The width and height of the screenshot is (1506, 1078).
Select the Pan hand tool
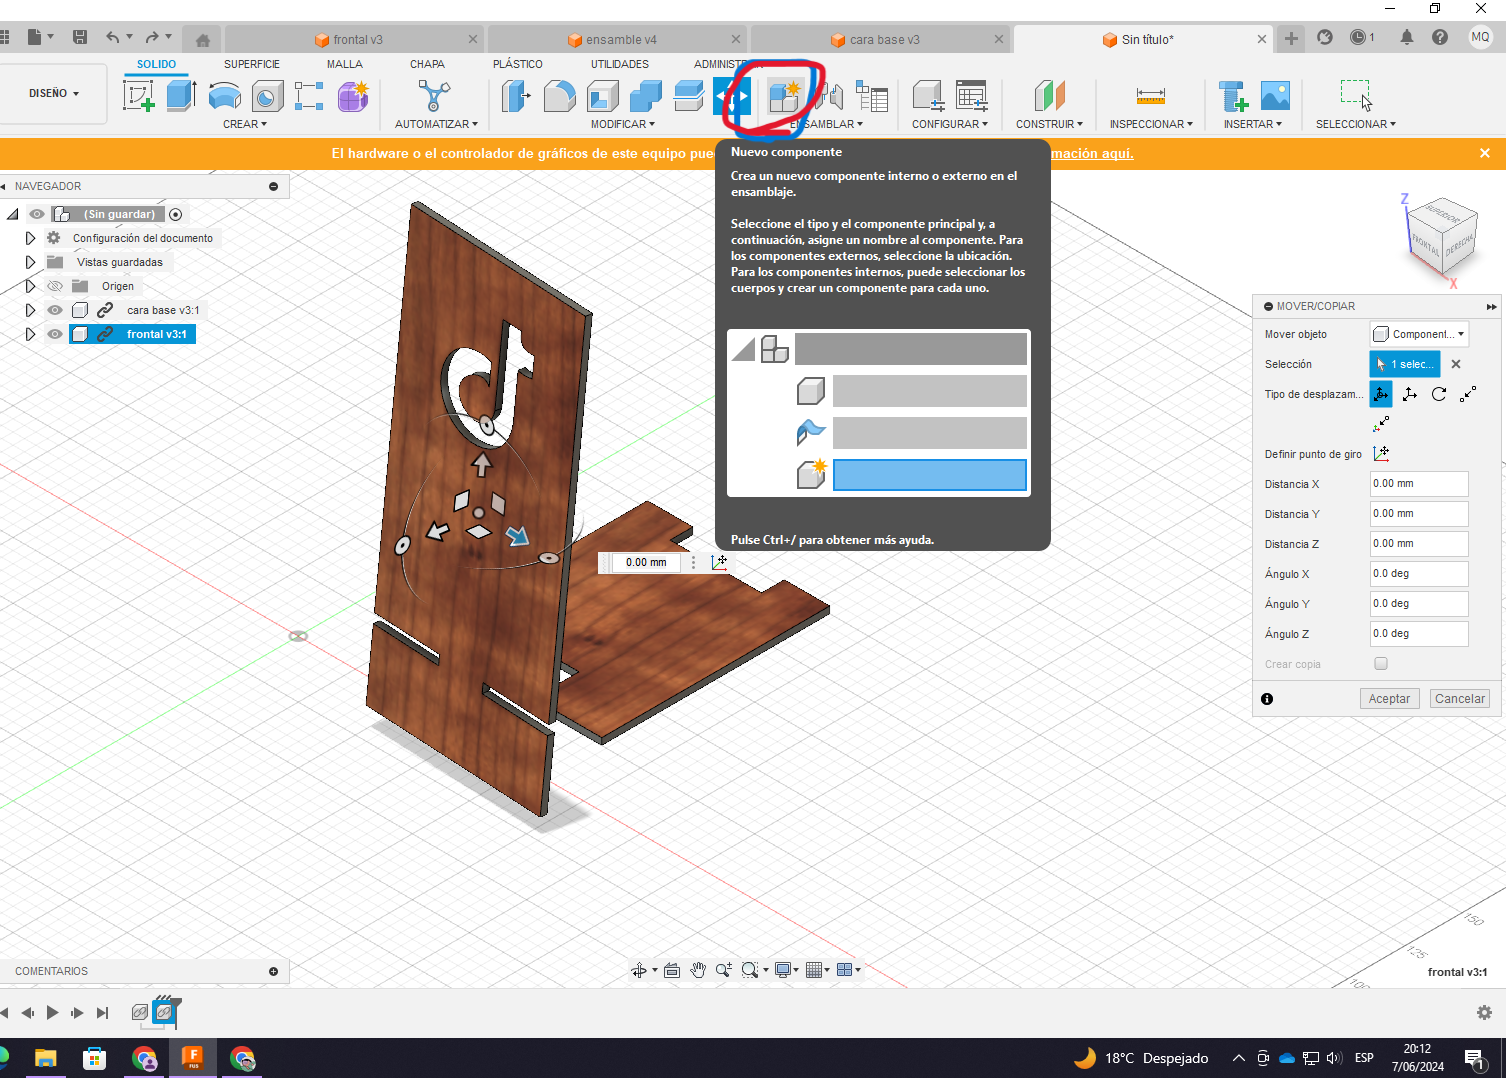(x=698, y=970)
